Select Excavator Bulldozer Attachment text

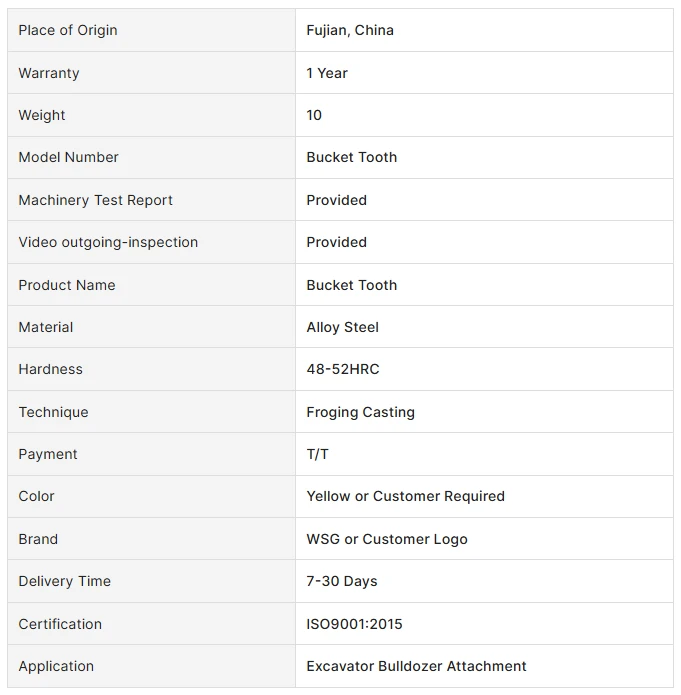(416, 666)
